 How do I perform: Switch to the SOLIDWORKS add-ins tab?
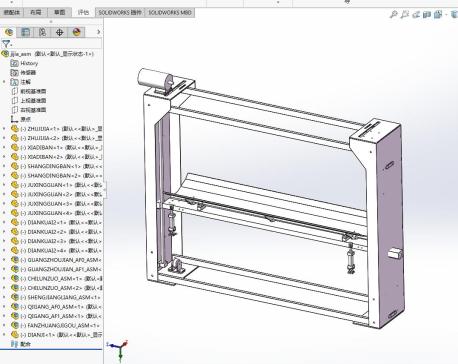tap(120, 13)
